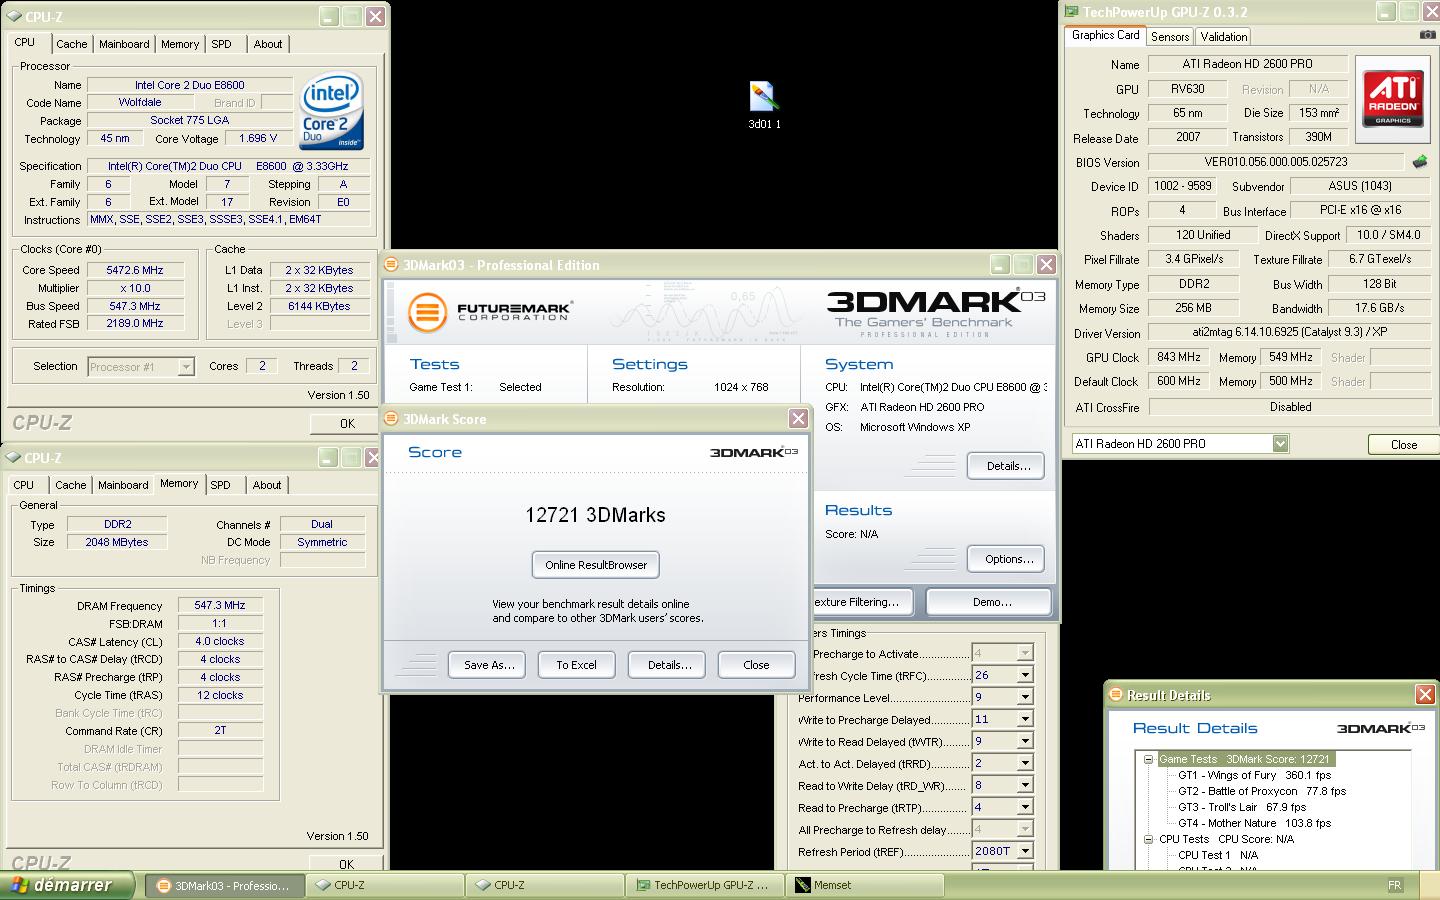Click Close button in GPU-Z

pyautogui.click(x=1403, y=445)
